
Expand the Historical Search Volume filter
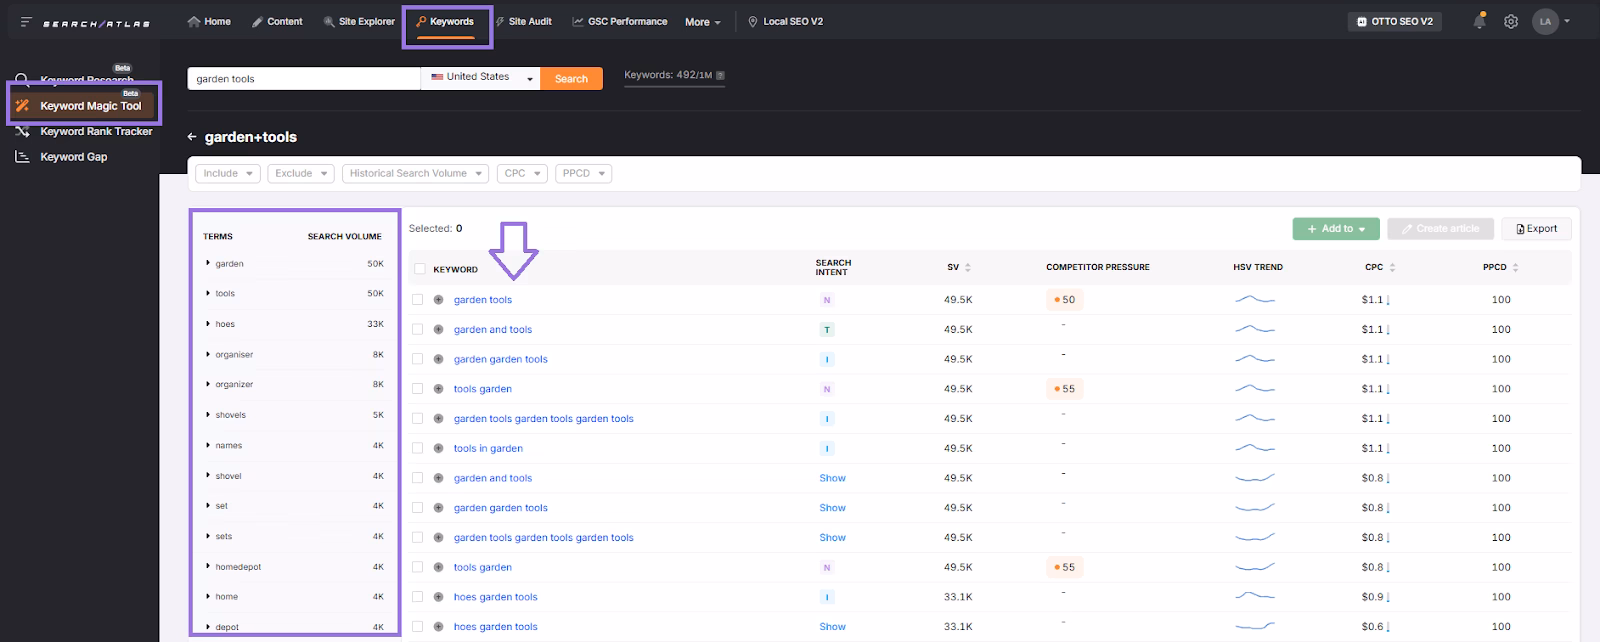click(415, 174)
